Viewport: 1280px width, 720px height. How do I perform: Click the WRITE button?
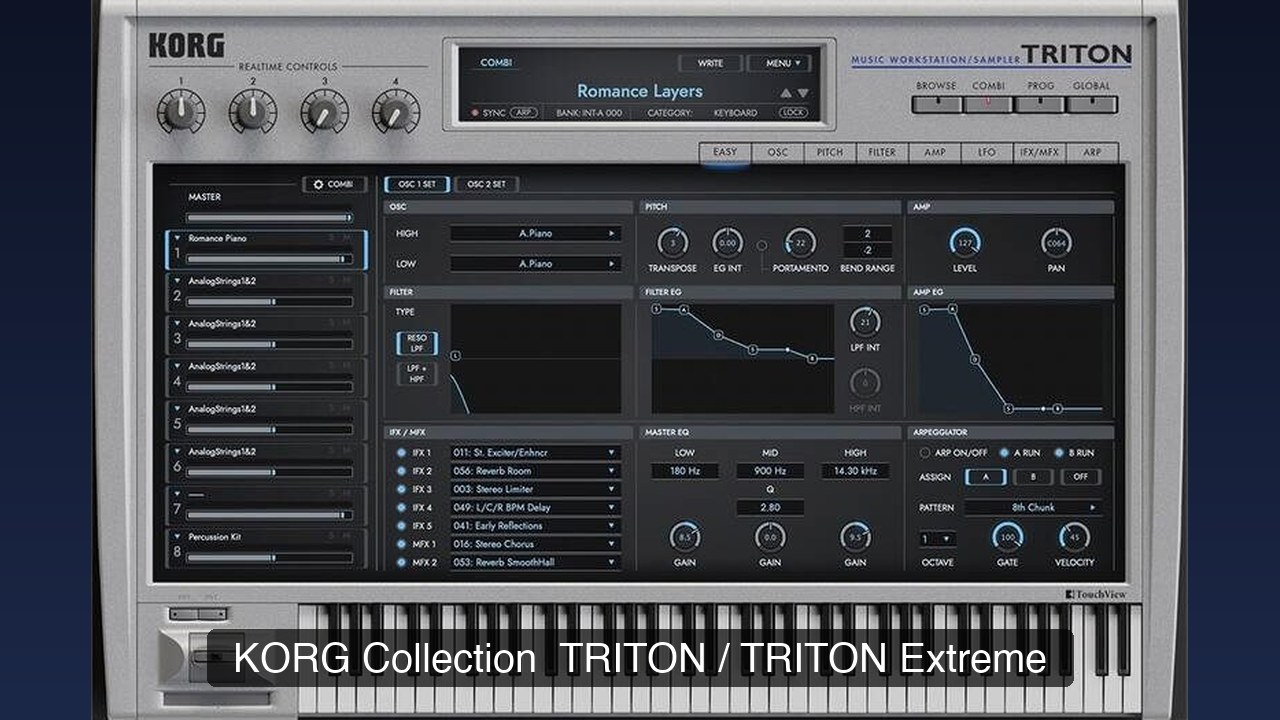[710, 63]
